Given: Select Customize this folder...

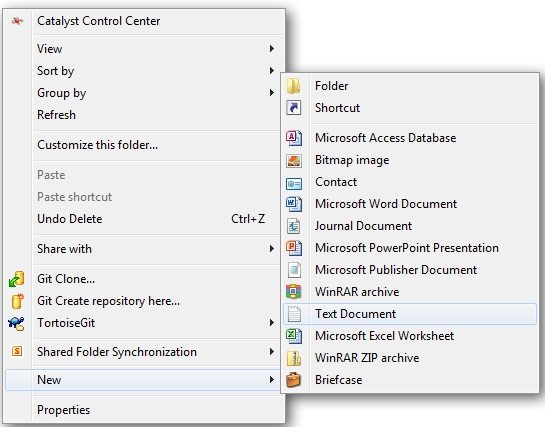Looking at the screenshot, I should point(144,145).
